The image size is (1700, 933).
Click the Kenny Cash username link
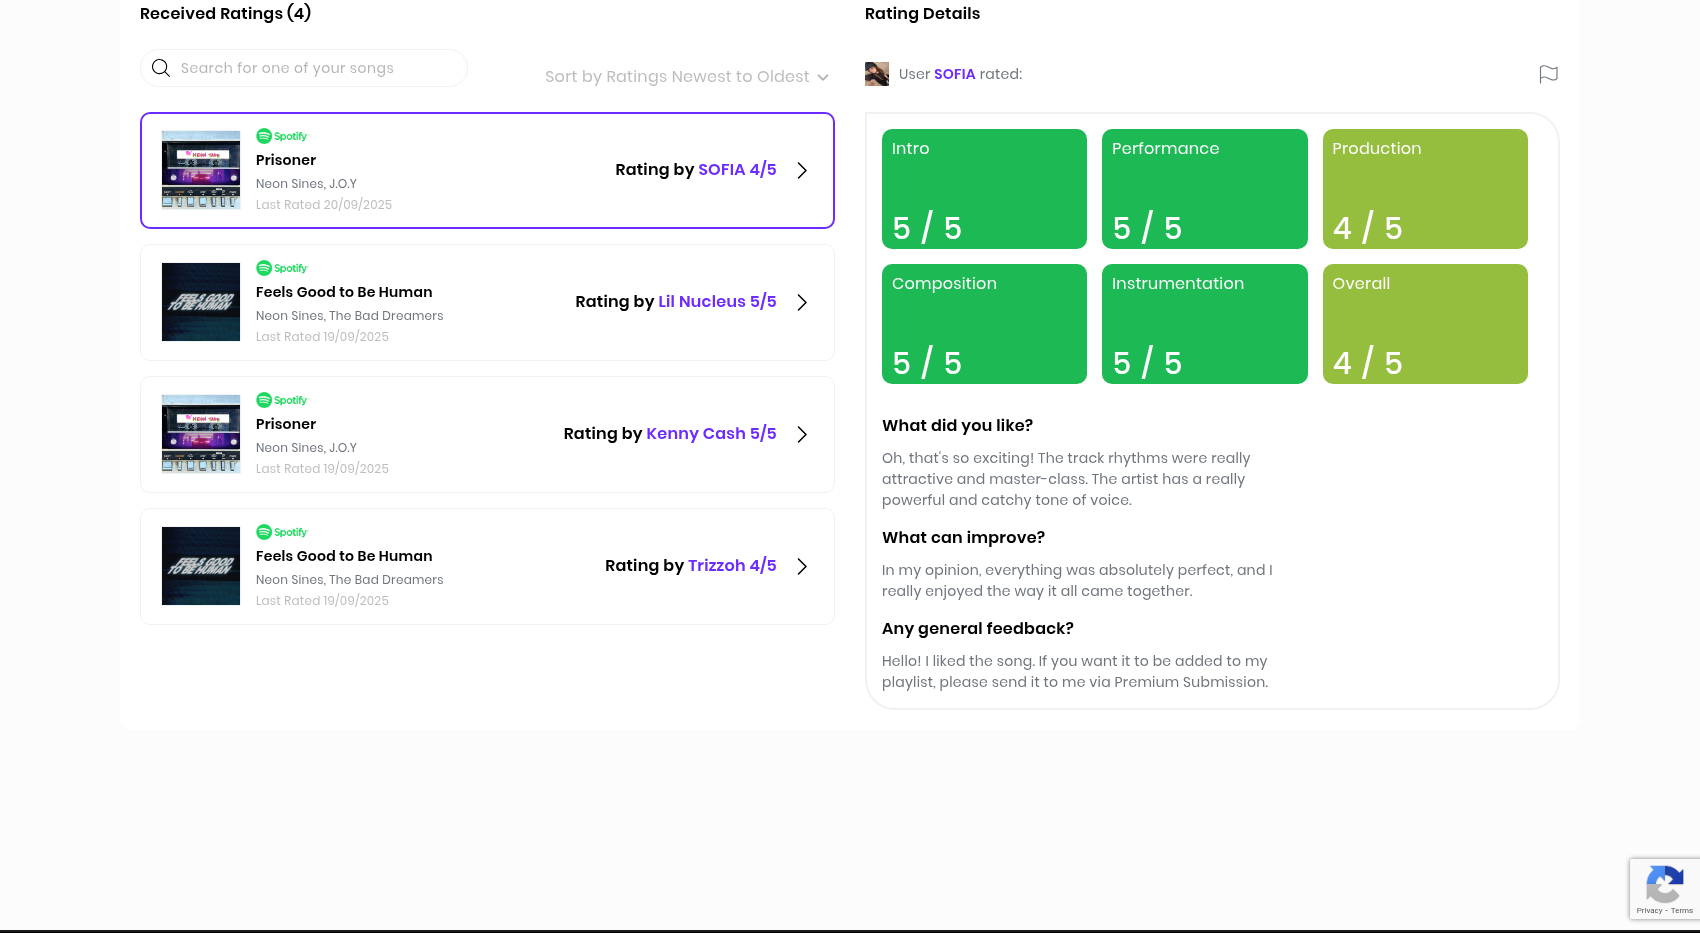[696, 434]
